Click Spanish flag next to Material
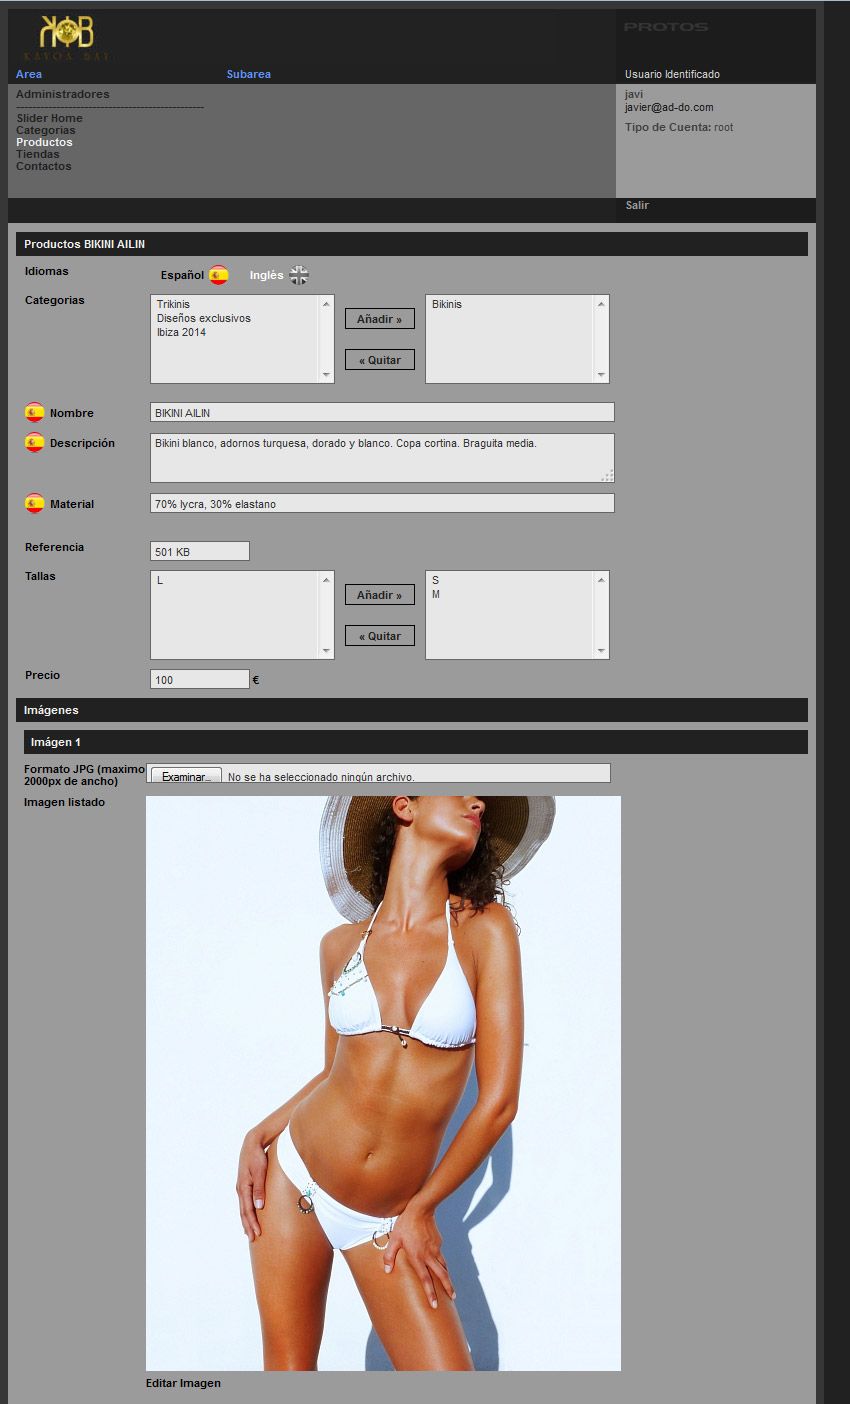This screenshot has width=850, height=1404. click(x=35, y=503)
